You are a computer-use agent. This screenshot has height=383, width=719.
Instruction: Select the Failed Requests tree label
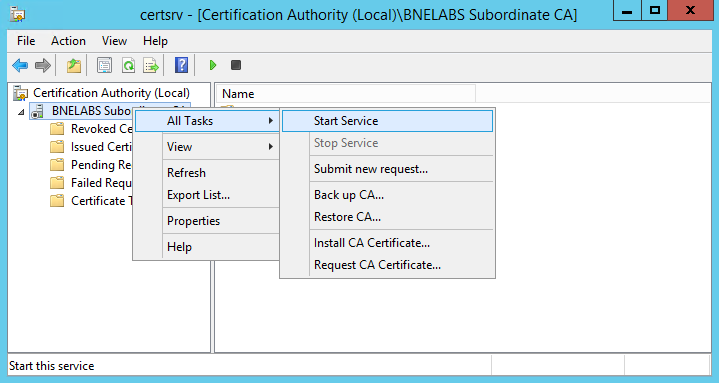[x=101, y=183]
